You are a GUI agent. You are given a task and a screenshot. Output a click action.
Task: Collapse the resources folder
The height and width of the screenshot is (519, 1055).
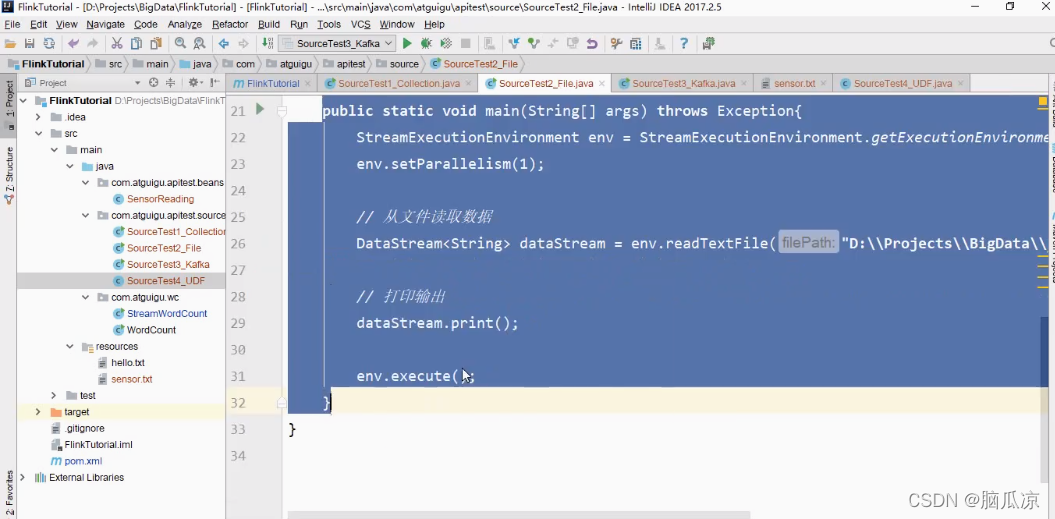[70, 346]
